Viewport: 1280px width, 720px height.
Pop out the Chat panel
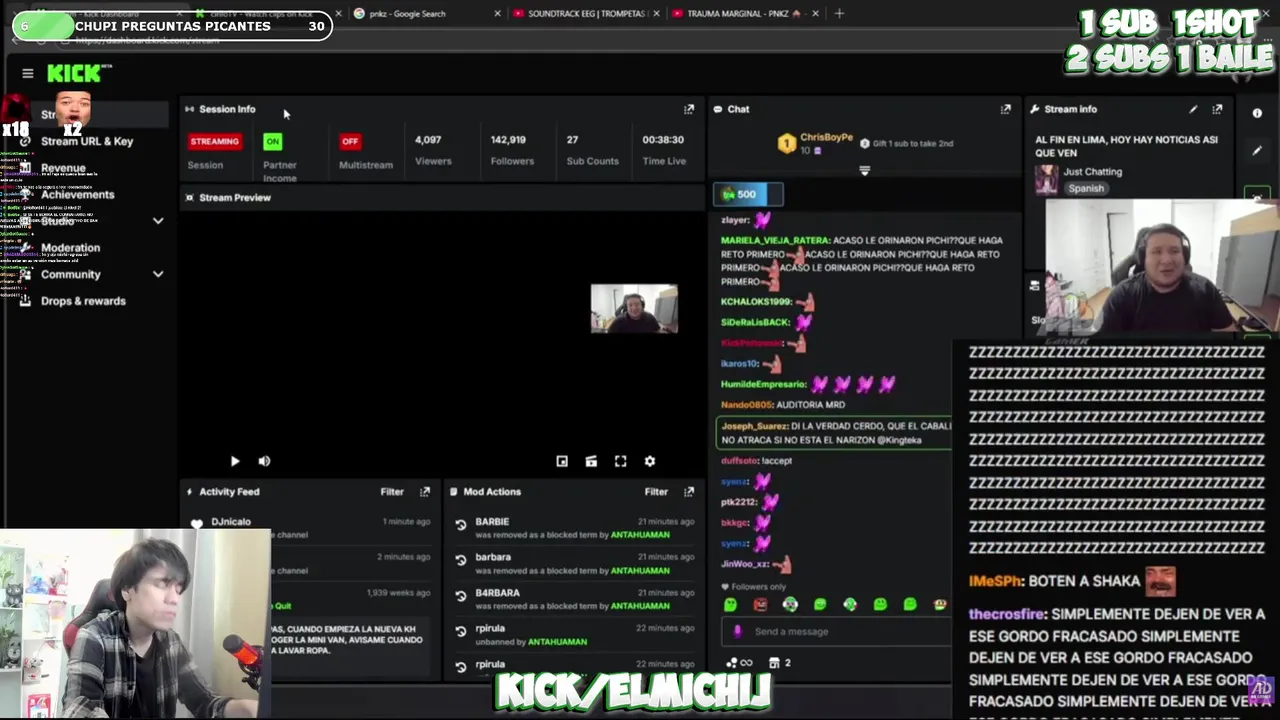tap(1005, 109)
